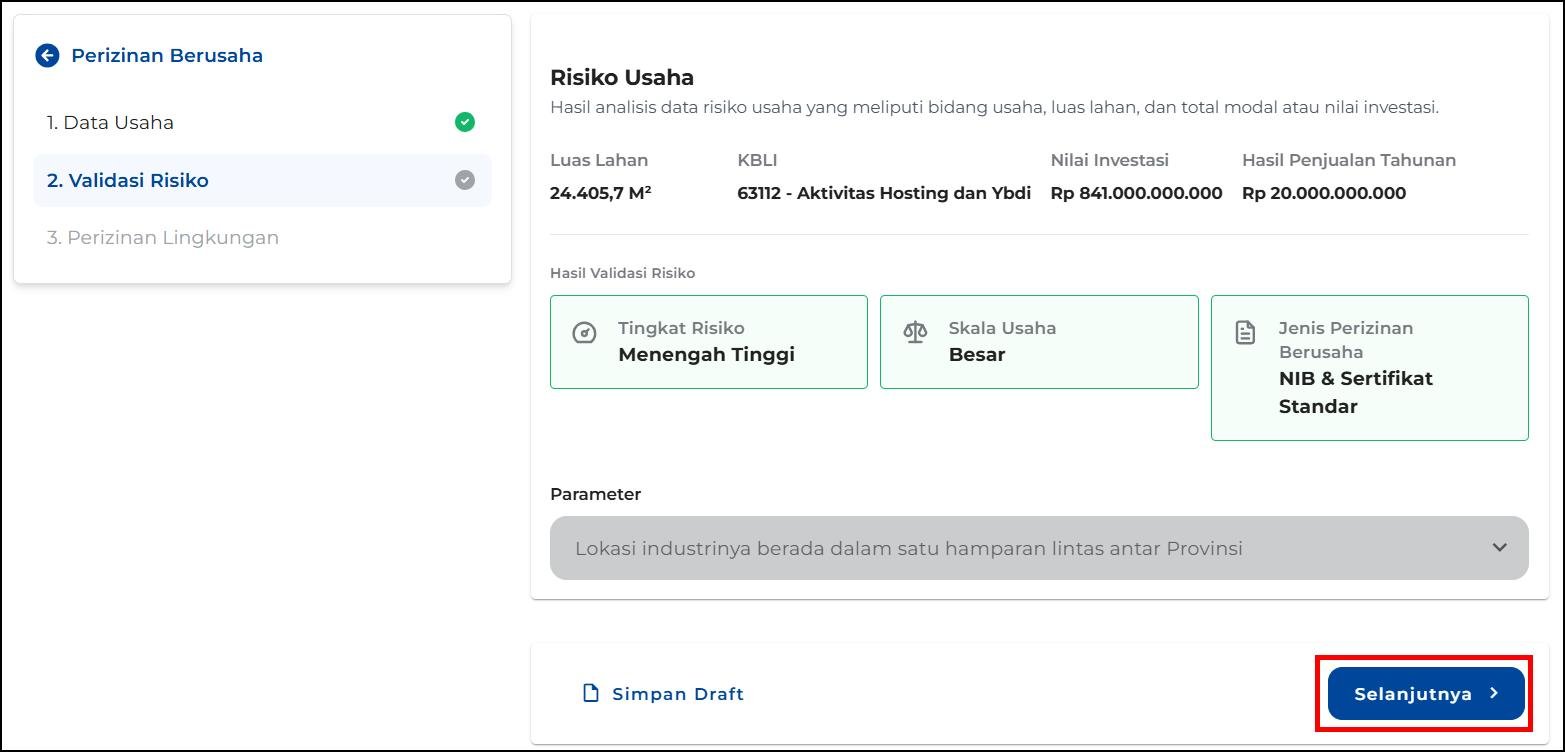The width and height of the screenshot is (1565, 752).
Task: Click the scales icon in Skala Usaha card
Action: pyautogui.click(x=915, y=332)
